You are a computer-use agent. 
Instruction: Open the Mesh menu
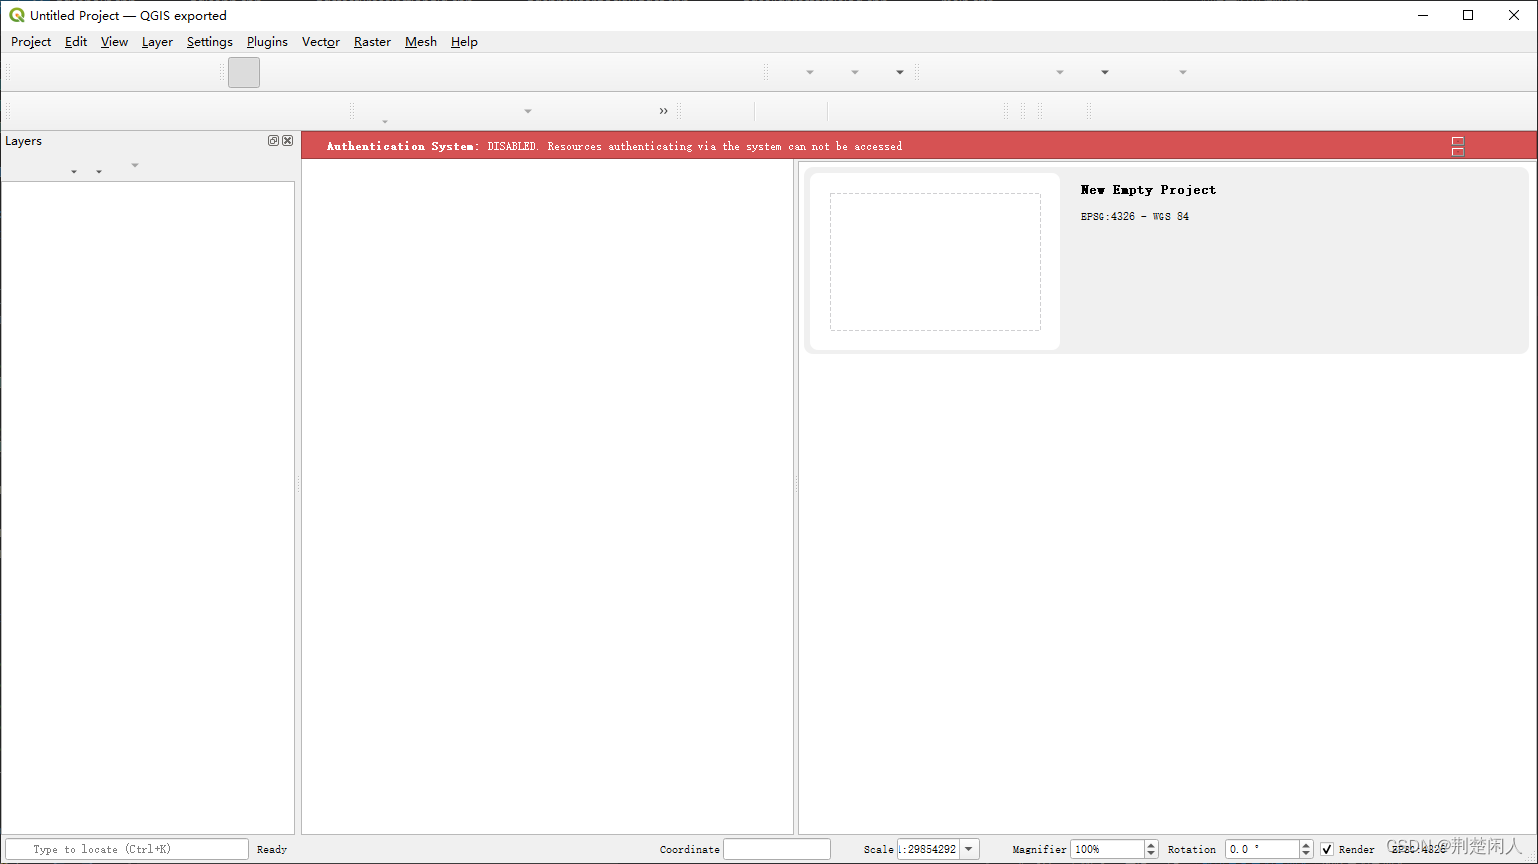pyautogui.click(x=421, y=42)
